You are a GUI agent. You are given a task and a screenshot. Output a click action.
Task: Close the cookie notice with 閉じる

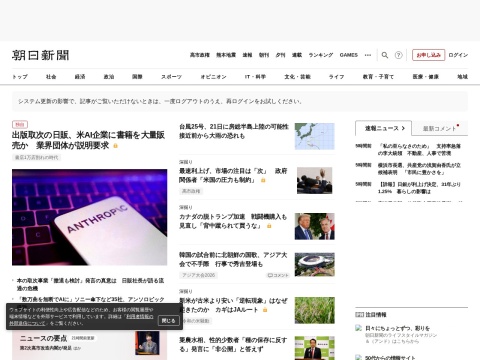[168, 321]
